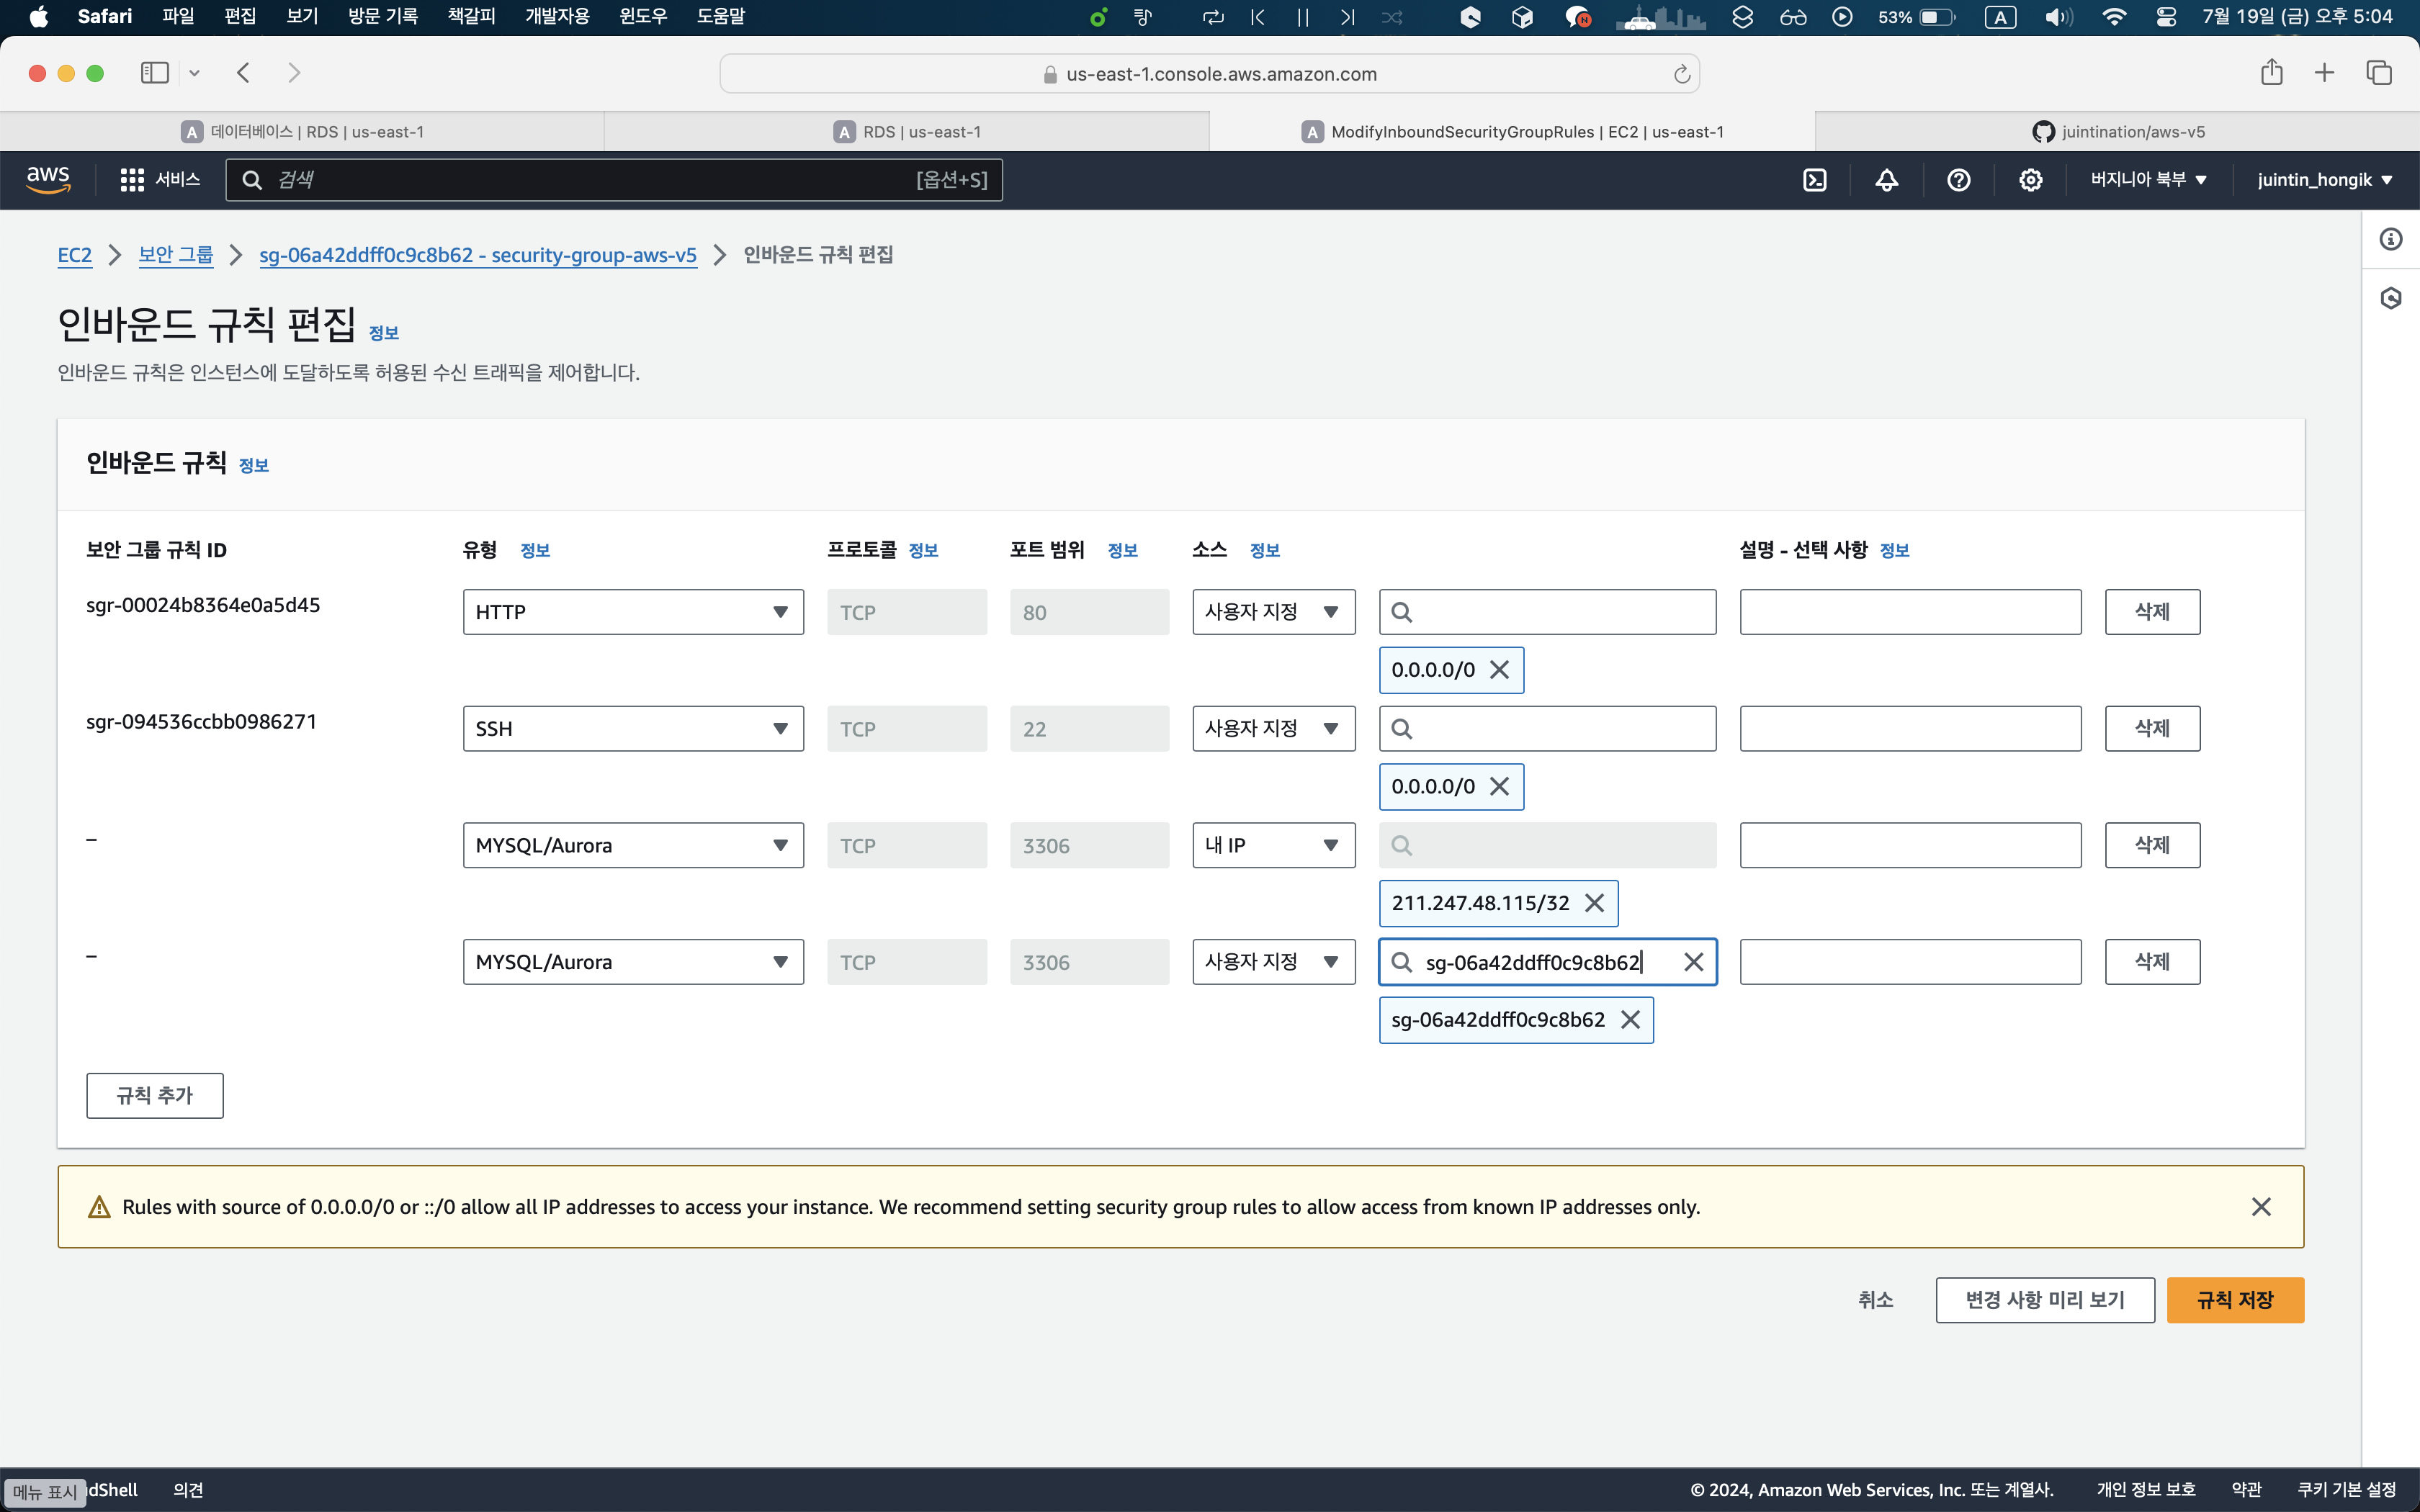Image resolution: width=2420 pixels, height=1512 pixels.
Task: Click the SSH rule description input field
Action: pyautogui.click(x=1910, y=729)
